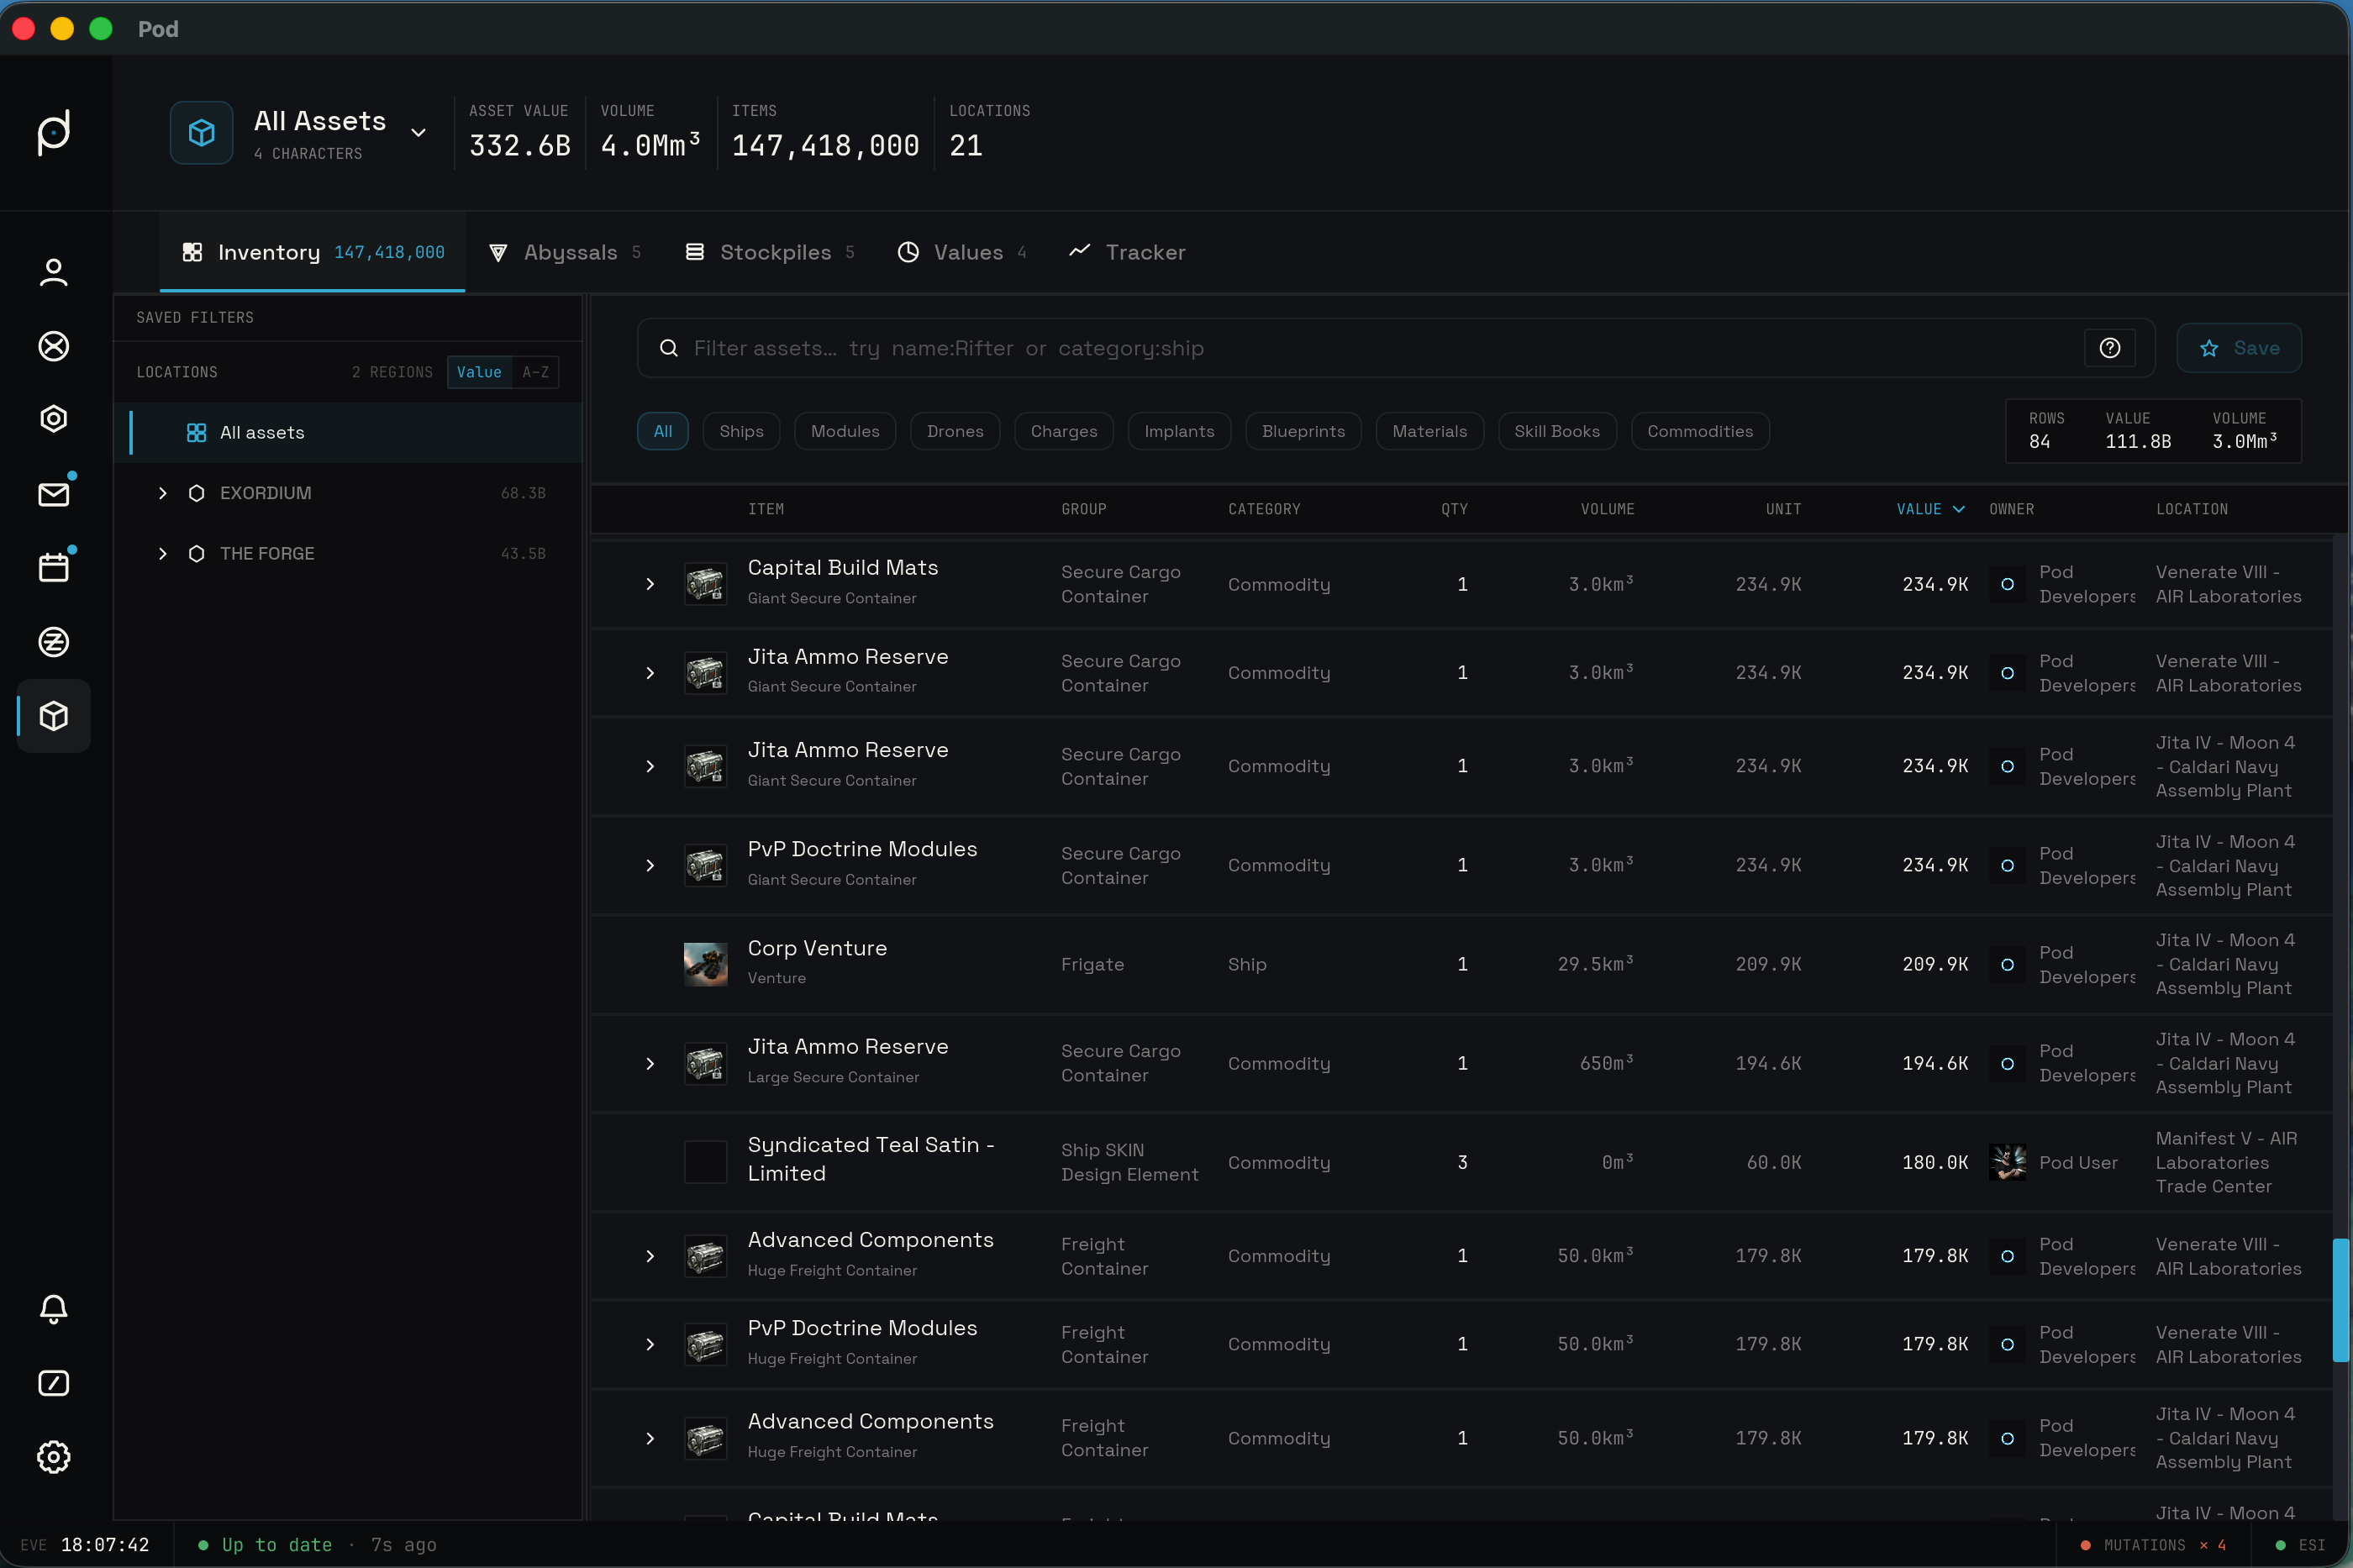Open the ISK wallet sidebar icon

click(x=54, y=642)
